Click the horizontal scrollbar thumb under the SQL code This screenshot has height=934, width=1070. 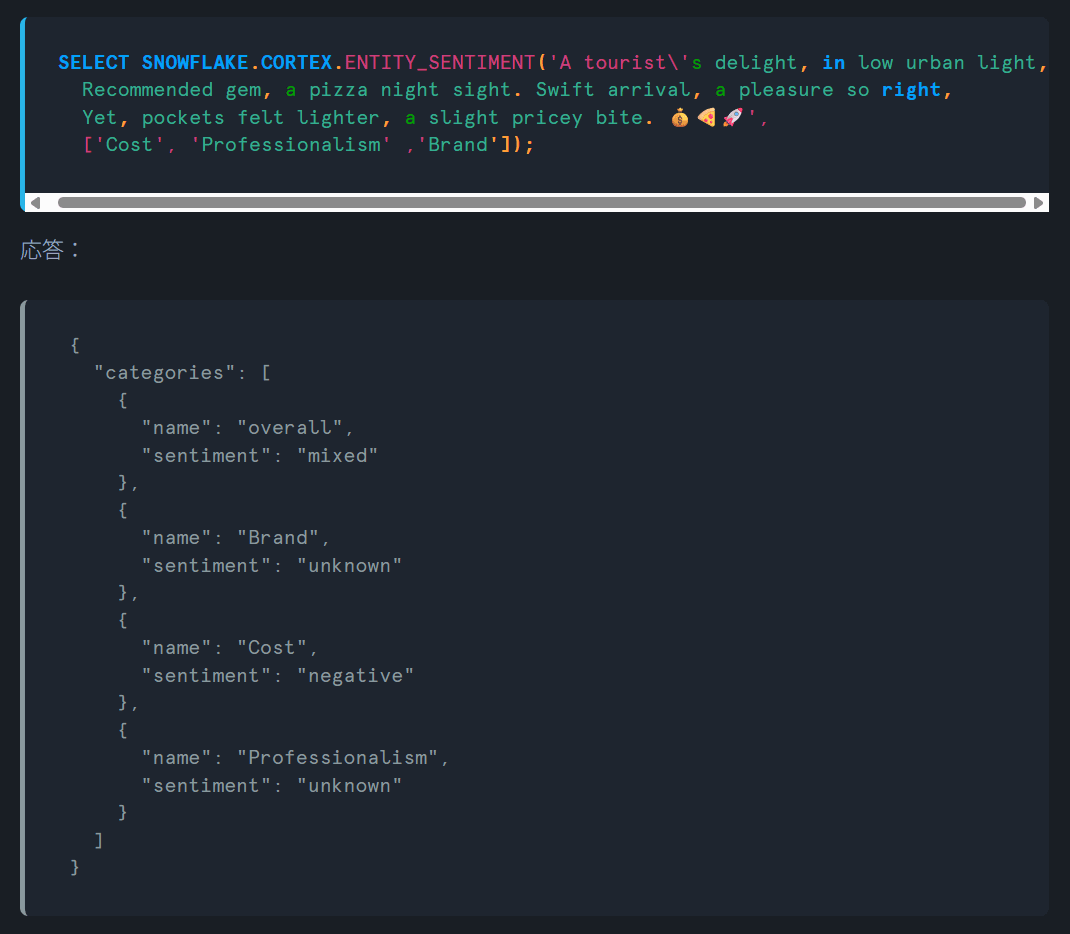tap(542, 203)
